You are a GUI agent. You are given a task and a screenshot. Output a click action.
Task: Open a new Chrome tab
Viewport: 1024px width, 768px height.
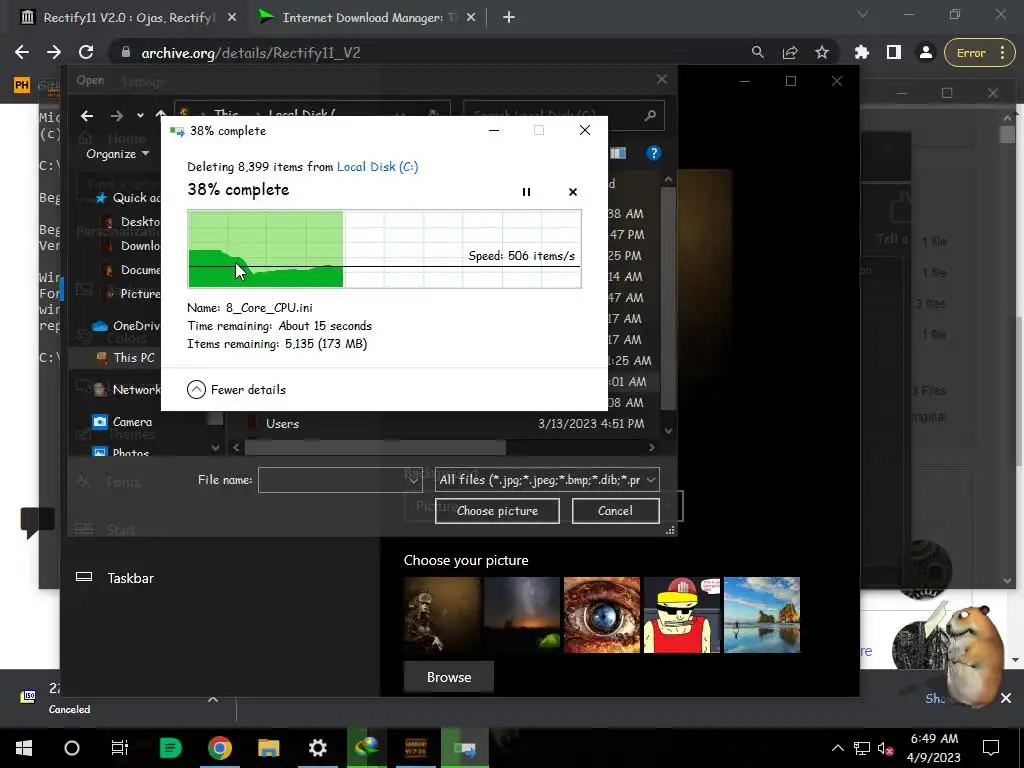tap(509, 18)
